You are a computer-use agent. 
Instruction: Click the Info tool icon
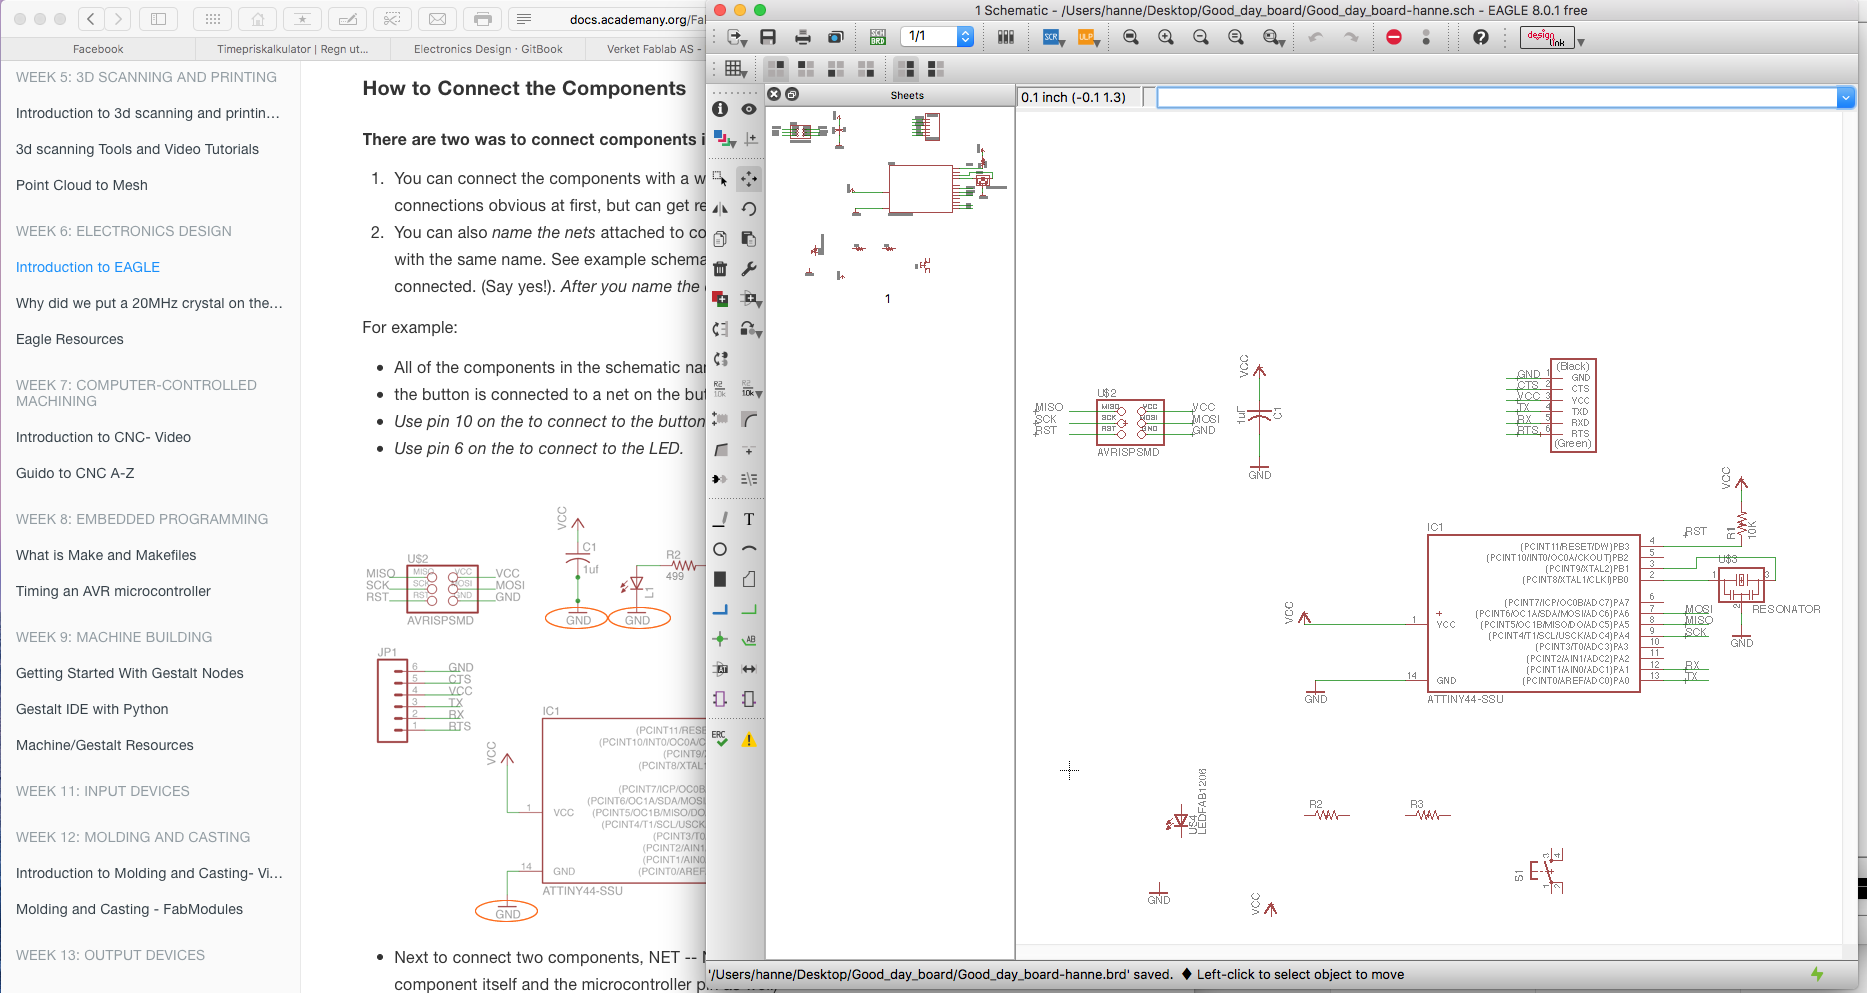click(720, 109)
